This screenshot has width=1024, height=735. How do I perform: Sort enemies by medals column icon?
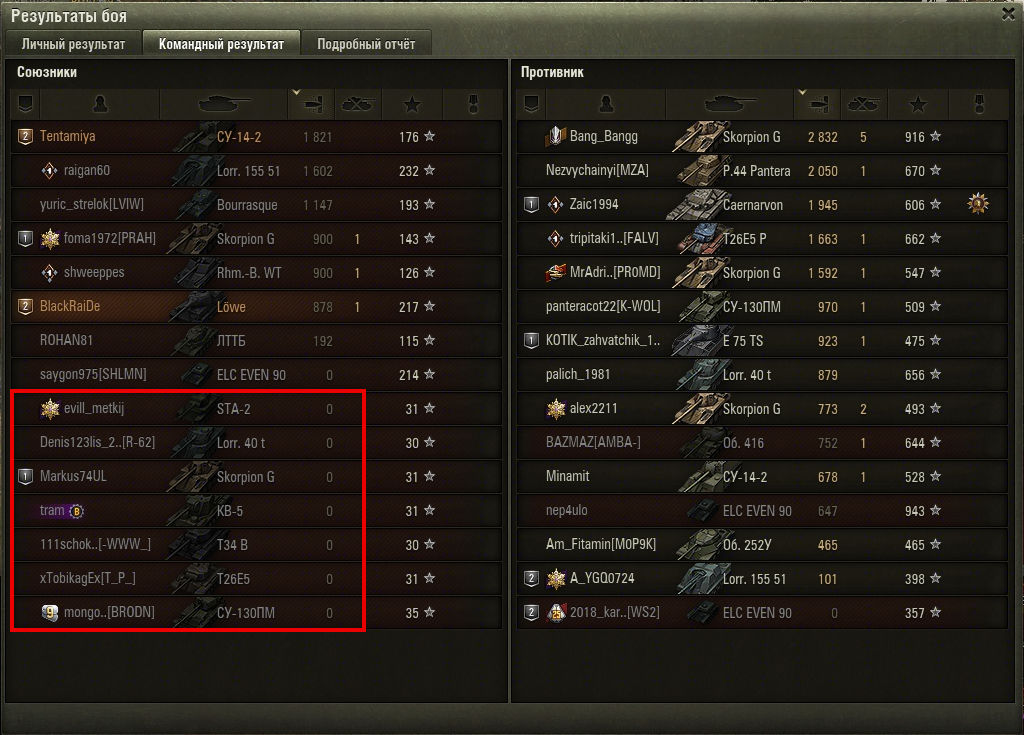tap(978, 104)
